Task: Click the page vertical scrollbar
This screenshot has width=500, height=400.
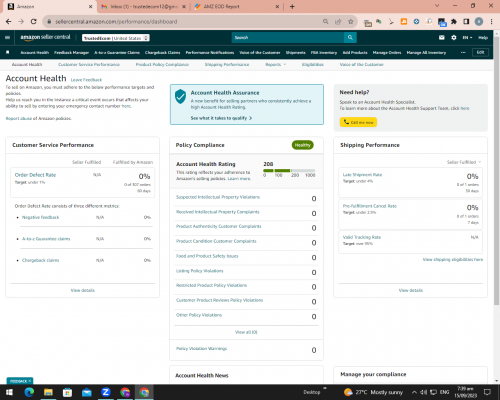Action: [496, 172]
